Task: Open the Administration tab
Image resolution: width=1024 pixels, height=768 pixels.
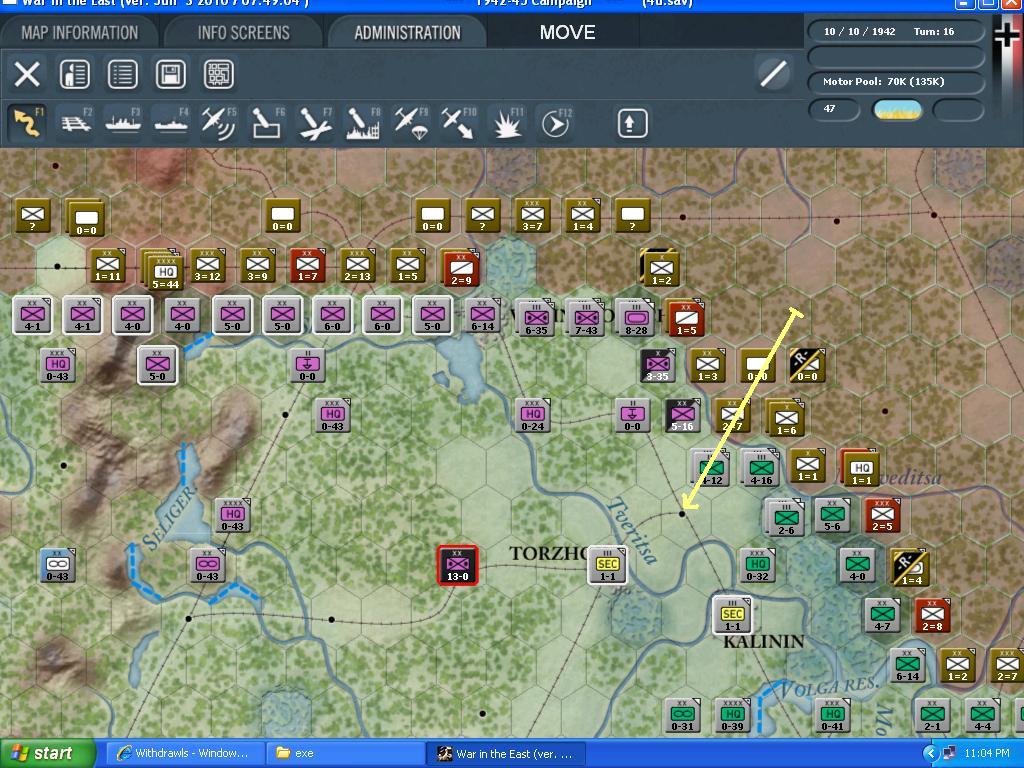Action: (408, 33)
